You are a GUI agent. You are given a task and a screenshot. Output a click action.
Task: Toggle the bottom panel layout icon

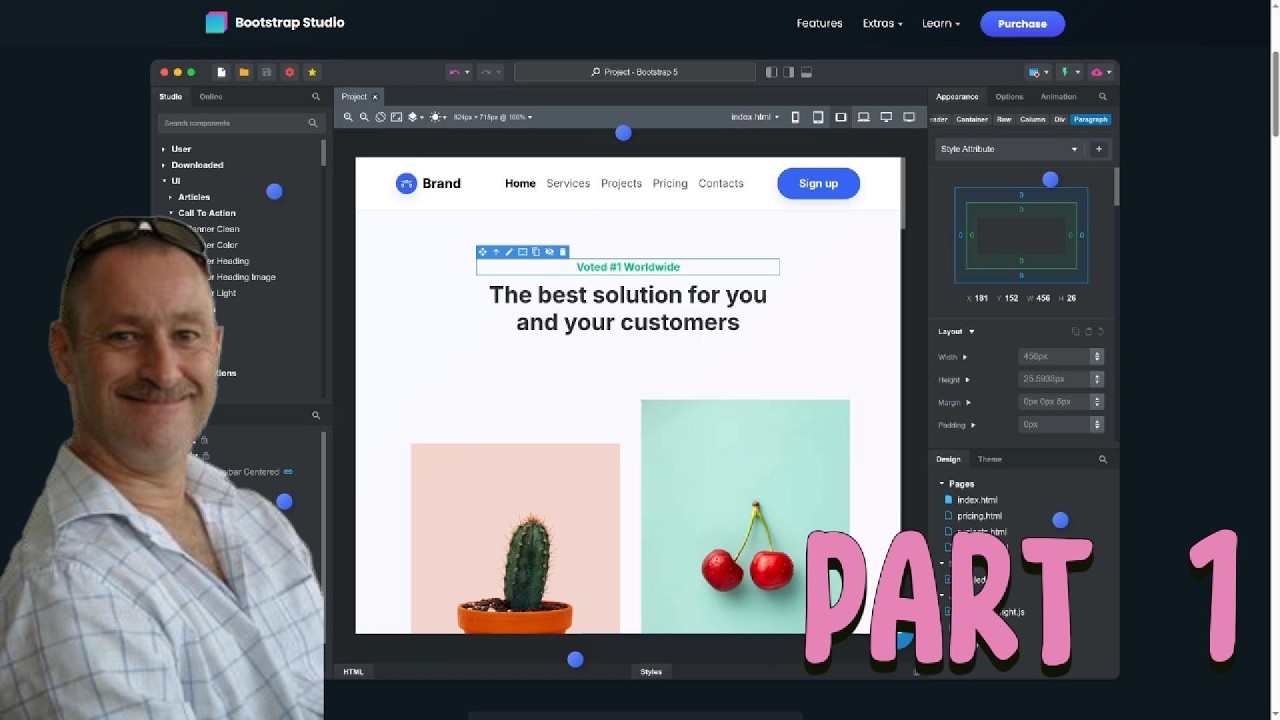807,72
